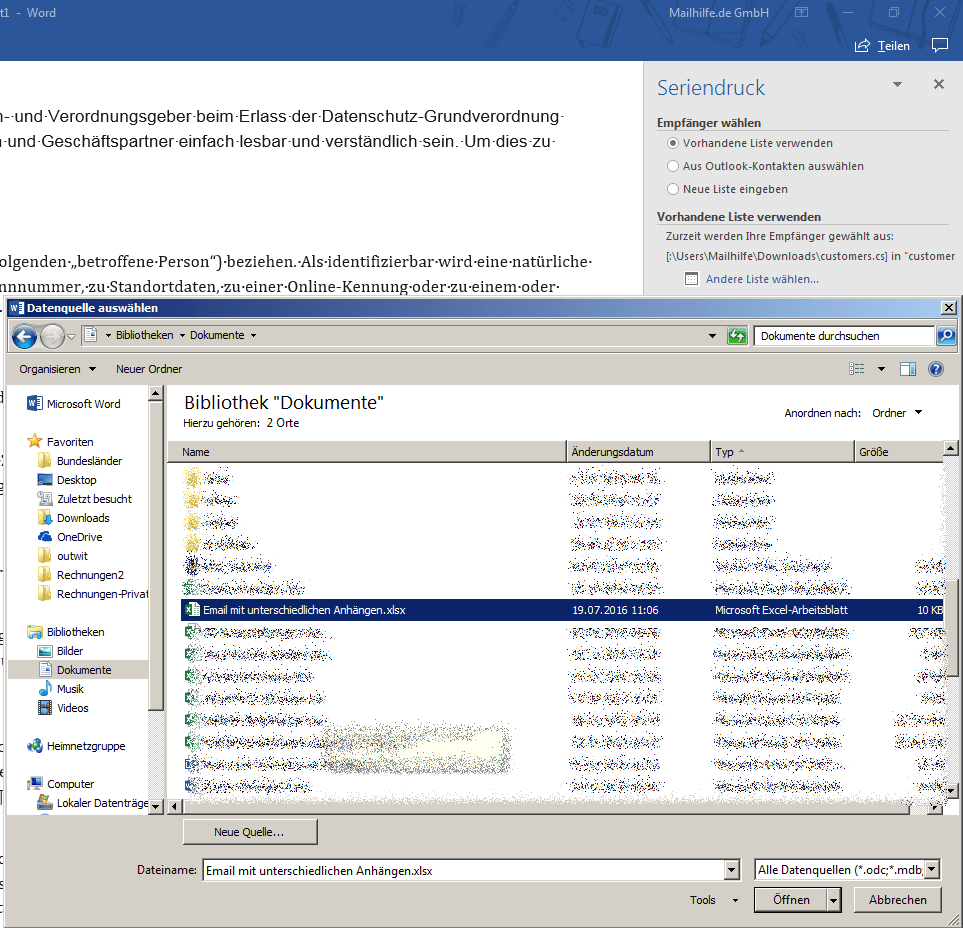Click the blue back arrow in the dialog

25,336
